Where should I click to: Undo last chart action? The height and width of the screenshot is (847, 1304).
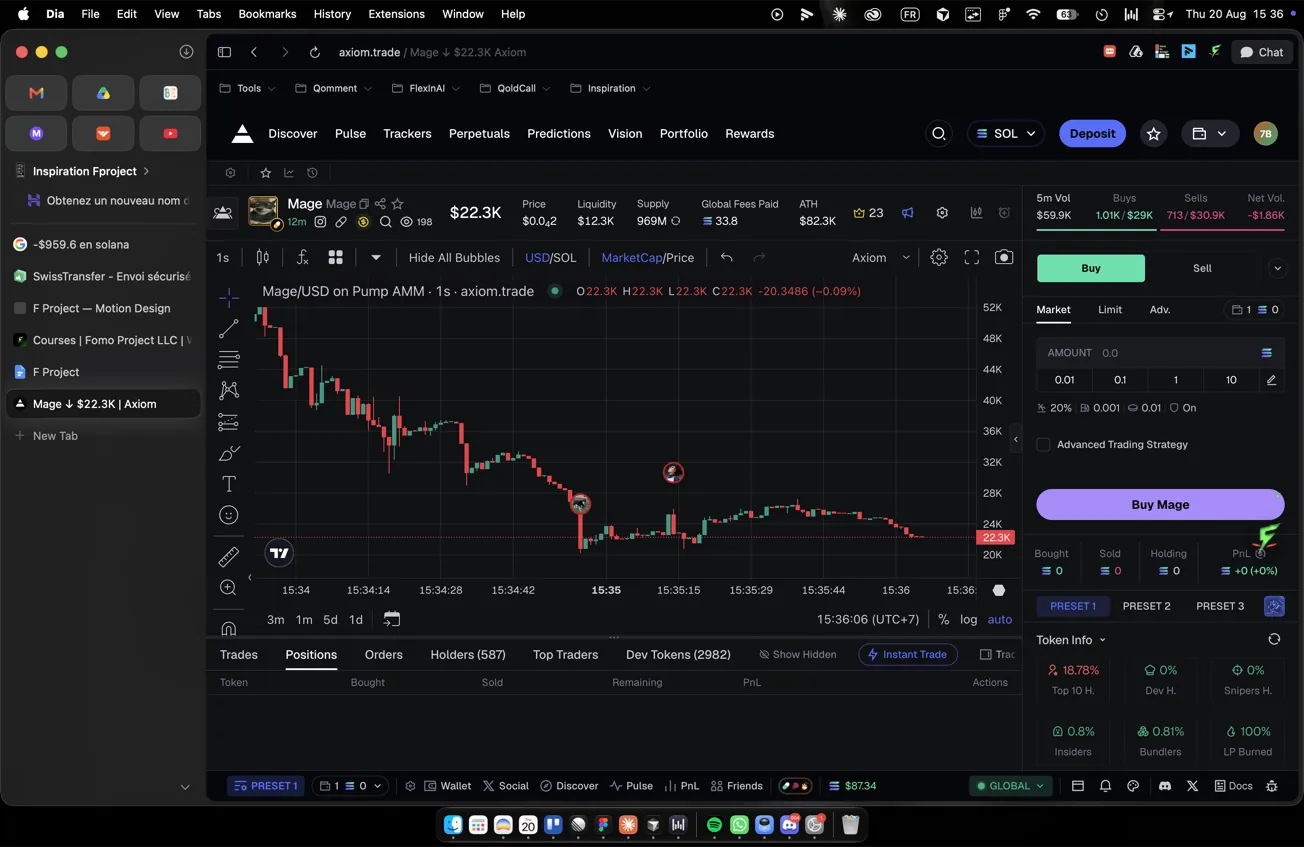coord(727,257)
